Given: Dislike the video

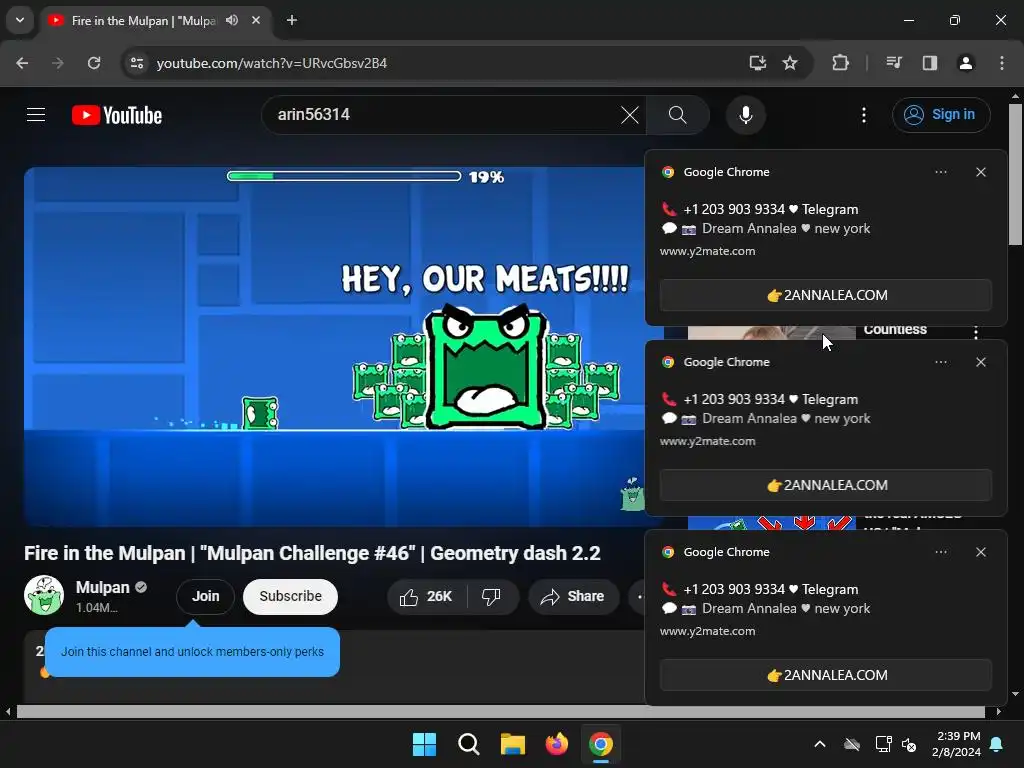Looking at the screenshot, I should click(x=491, y=596).
